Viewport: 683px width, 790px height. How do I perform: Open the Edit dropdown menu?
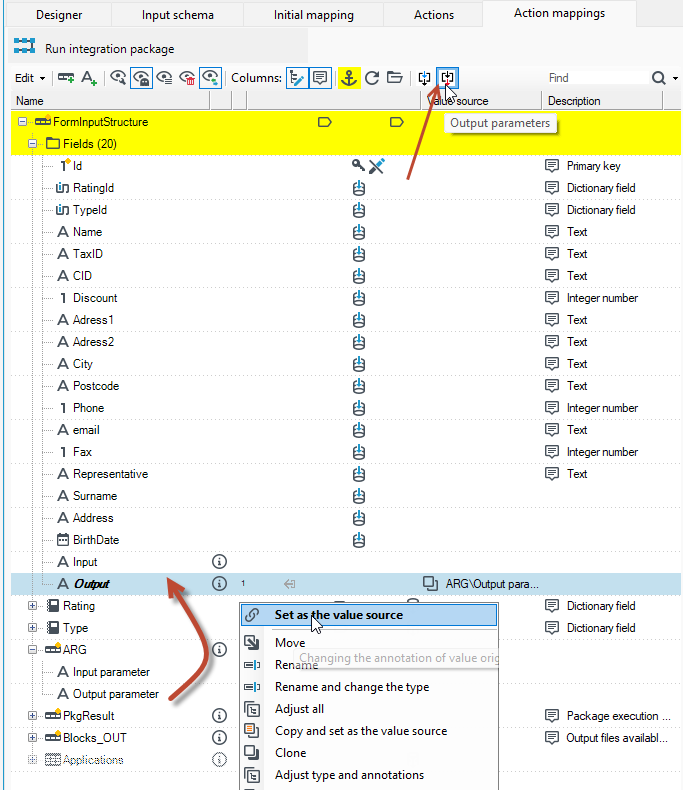tap(30, 78)
